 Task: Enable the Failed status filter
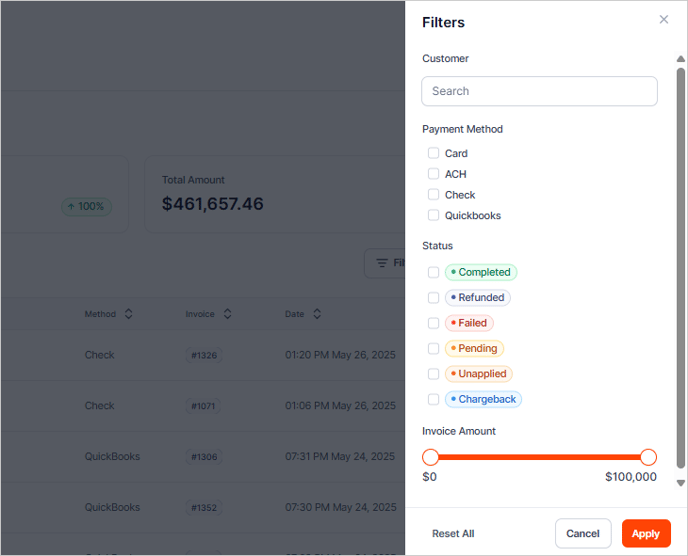434,323
